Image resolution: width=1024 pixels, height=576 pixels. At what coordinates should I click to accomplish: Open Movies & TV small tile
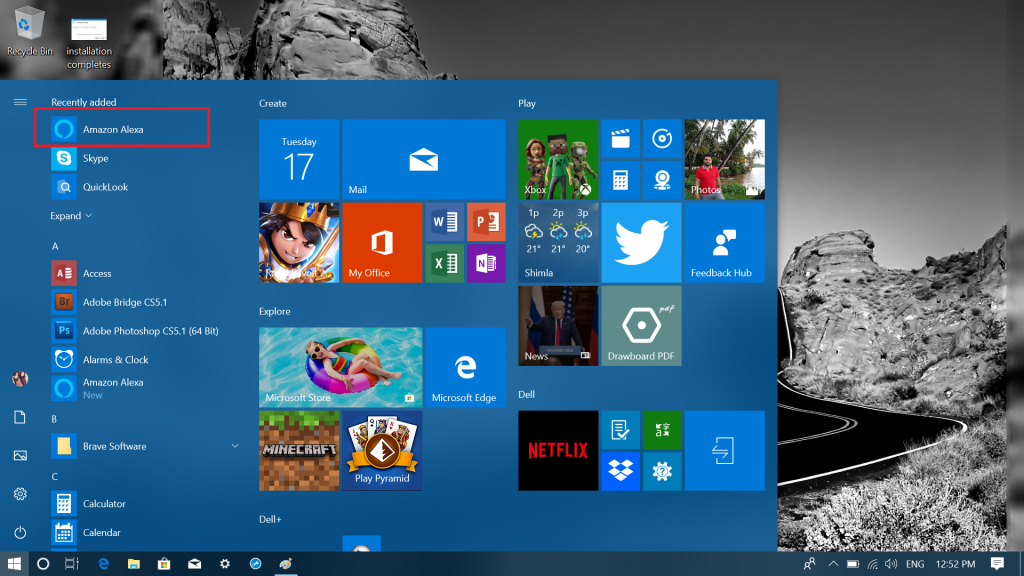(620, 138)
